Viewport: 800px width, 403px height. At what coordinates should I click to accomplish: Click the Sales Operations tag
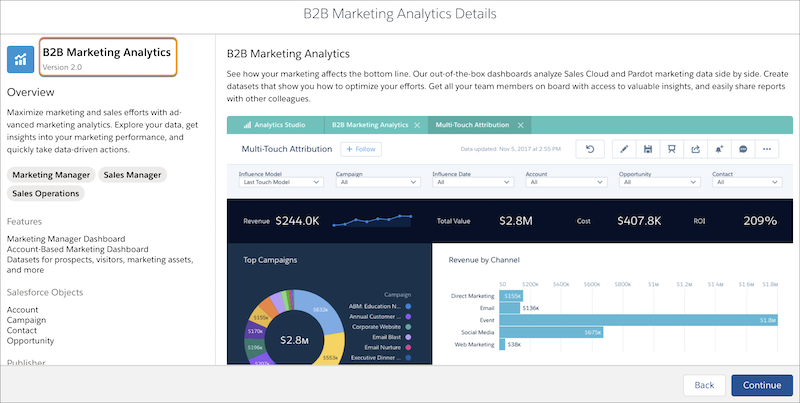(x=45, y=193)
